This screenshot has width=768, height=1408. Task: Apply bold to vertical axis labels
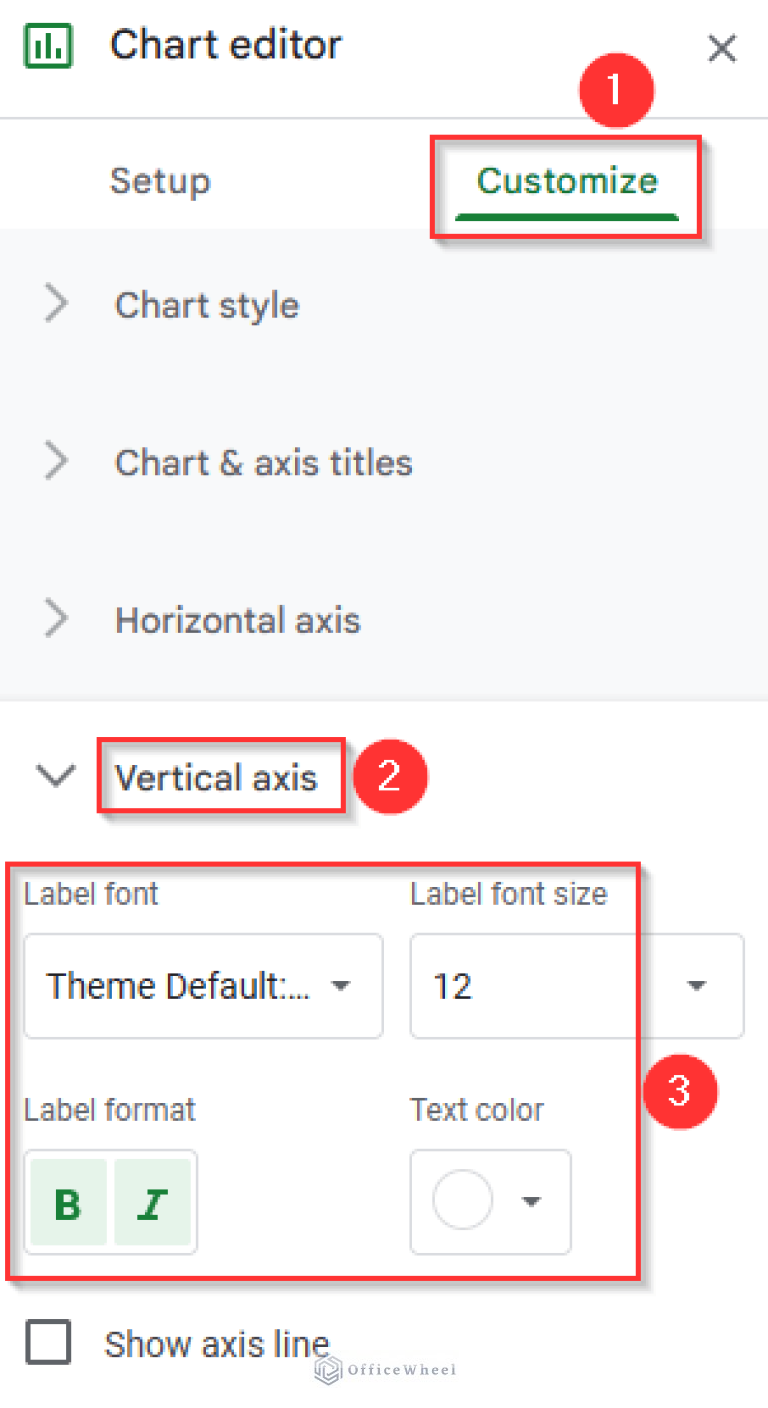(67, 1202)
